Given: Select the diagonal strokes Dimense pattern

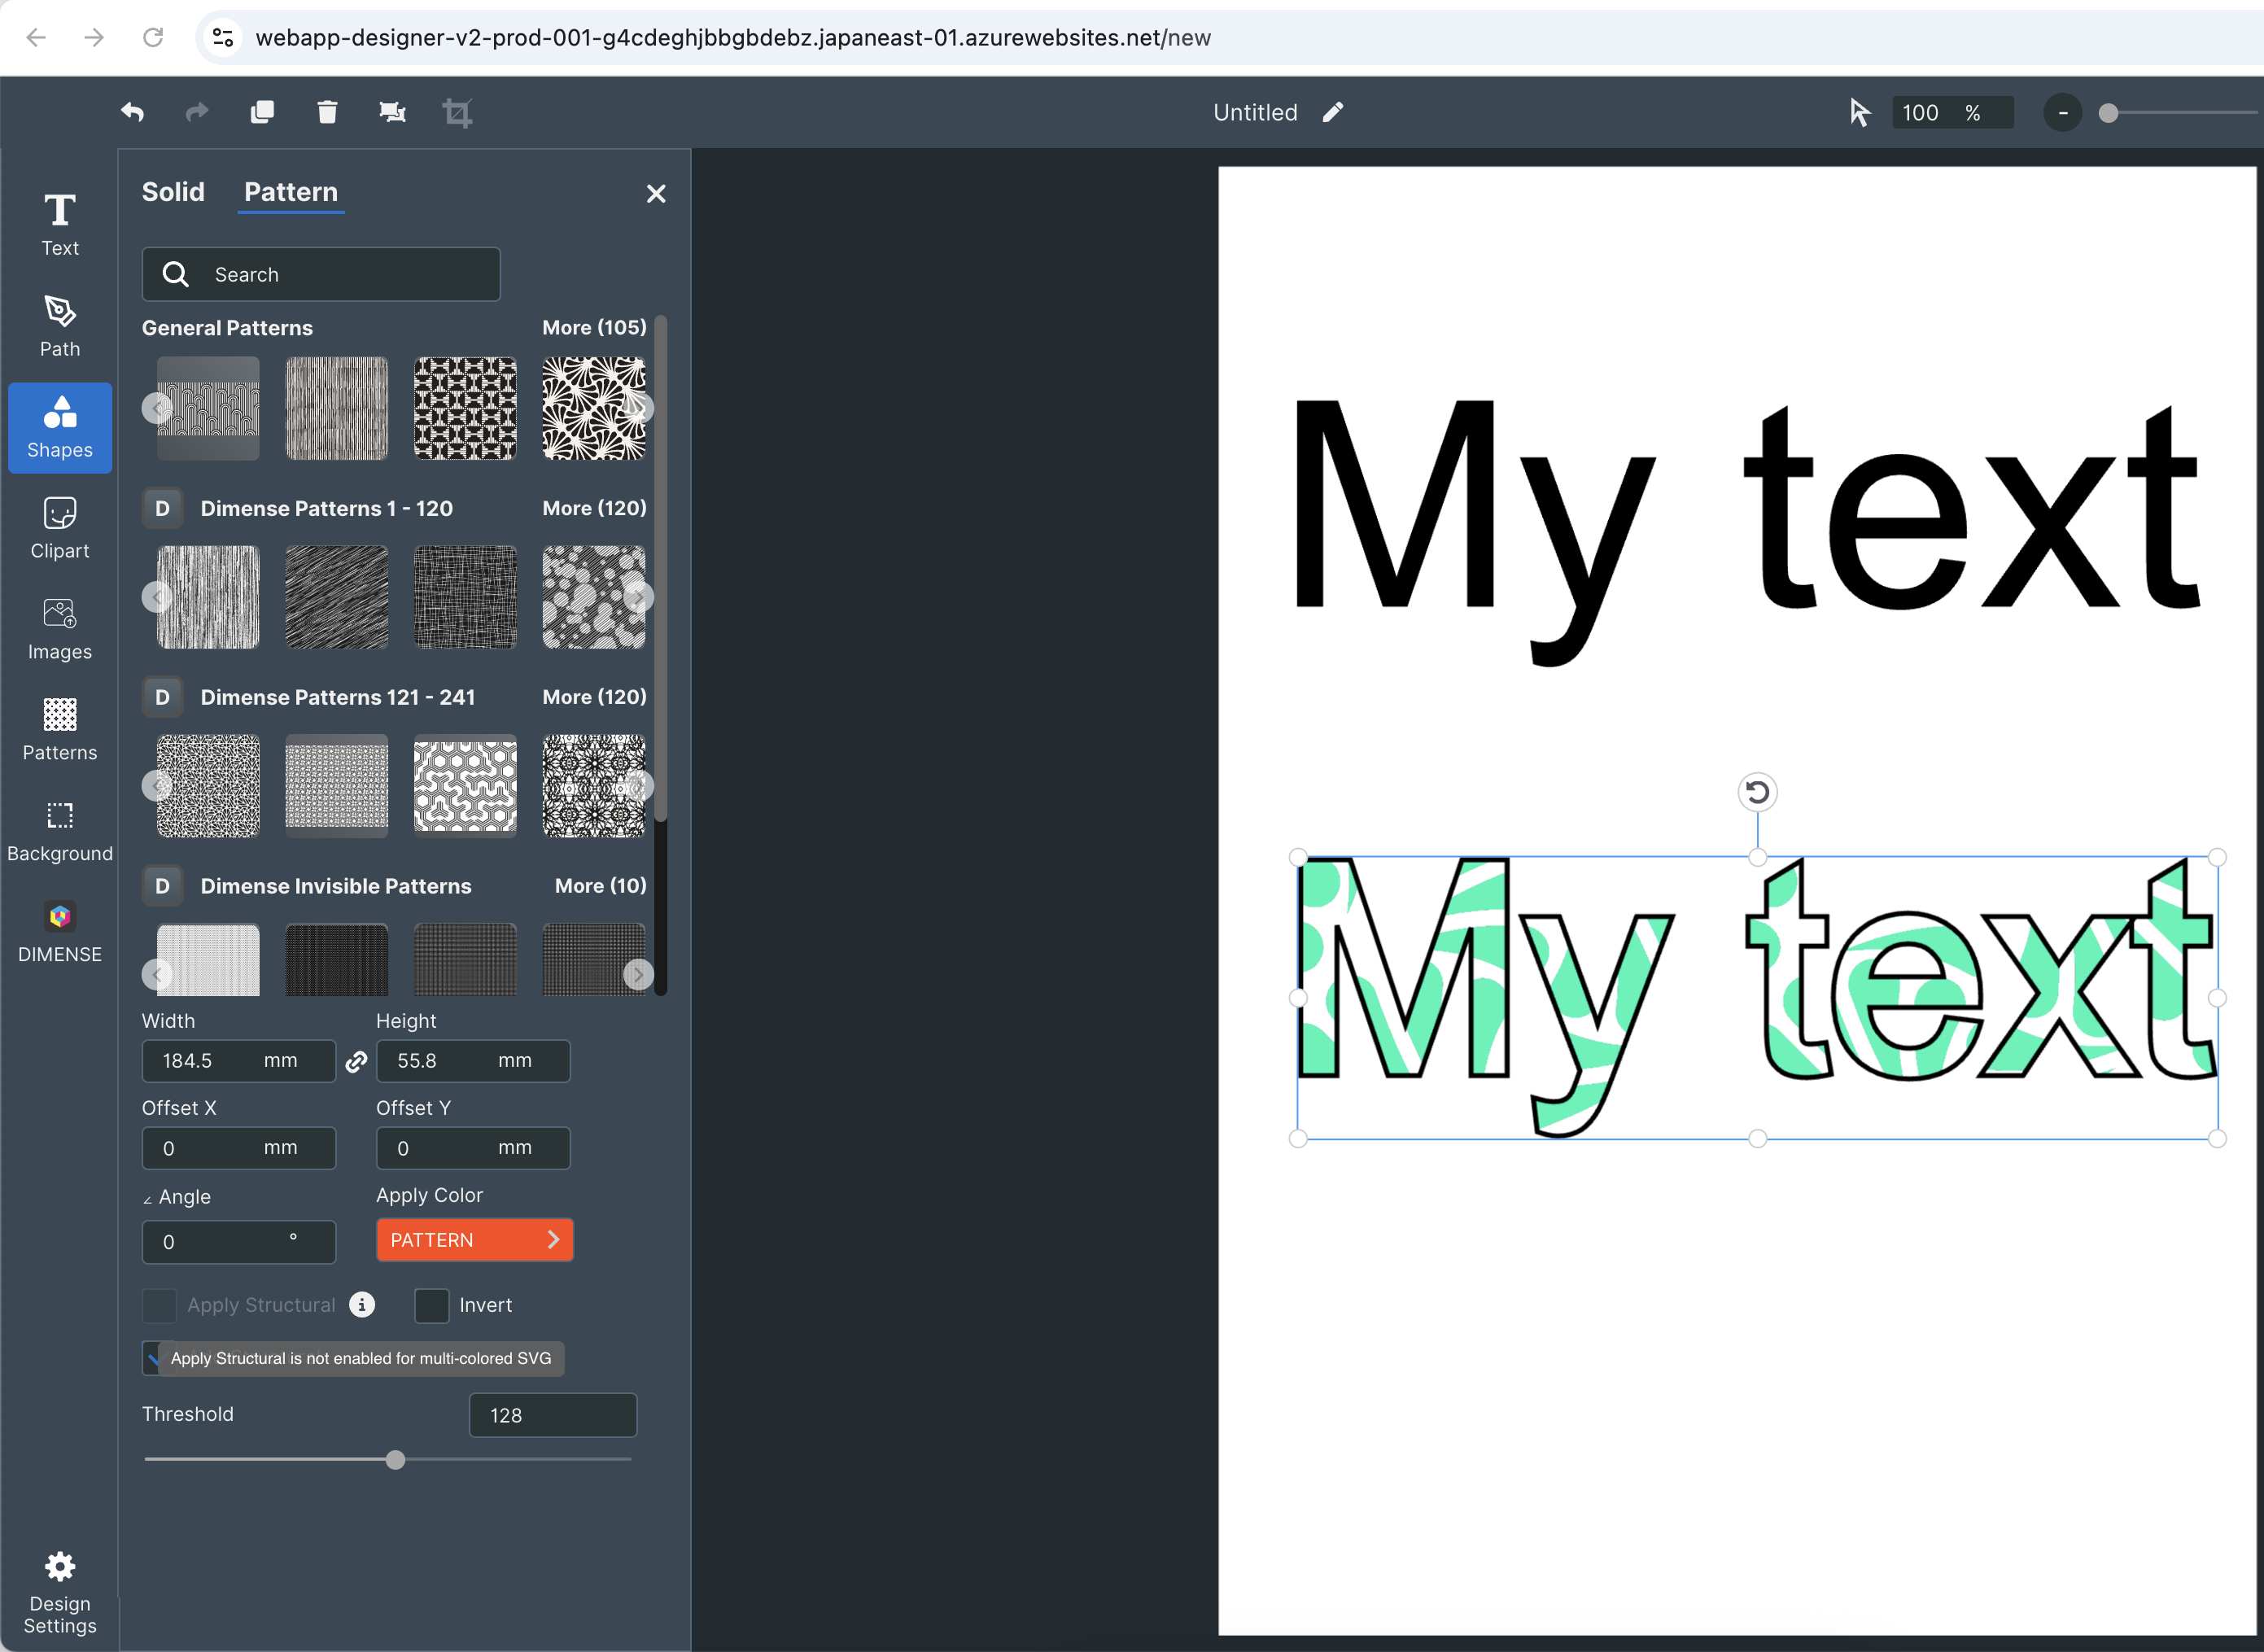Looking at the screenshot, I should tap(337, 597).
